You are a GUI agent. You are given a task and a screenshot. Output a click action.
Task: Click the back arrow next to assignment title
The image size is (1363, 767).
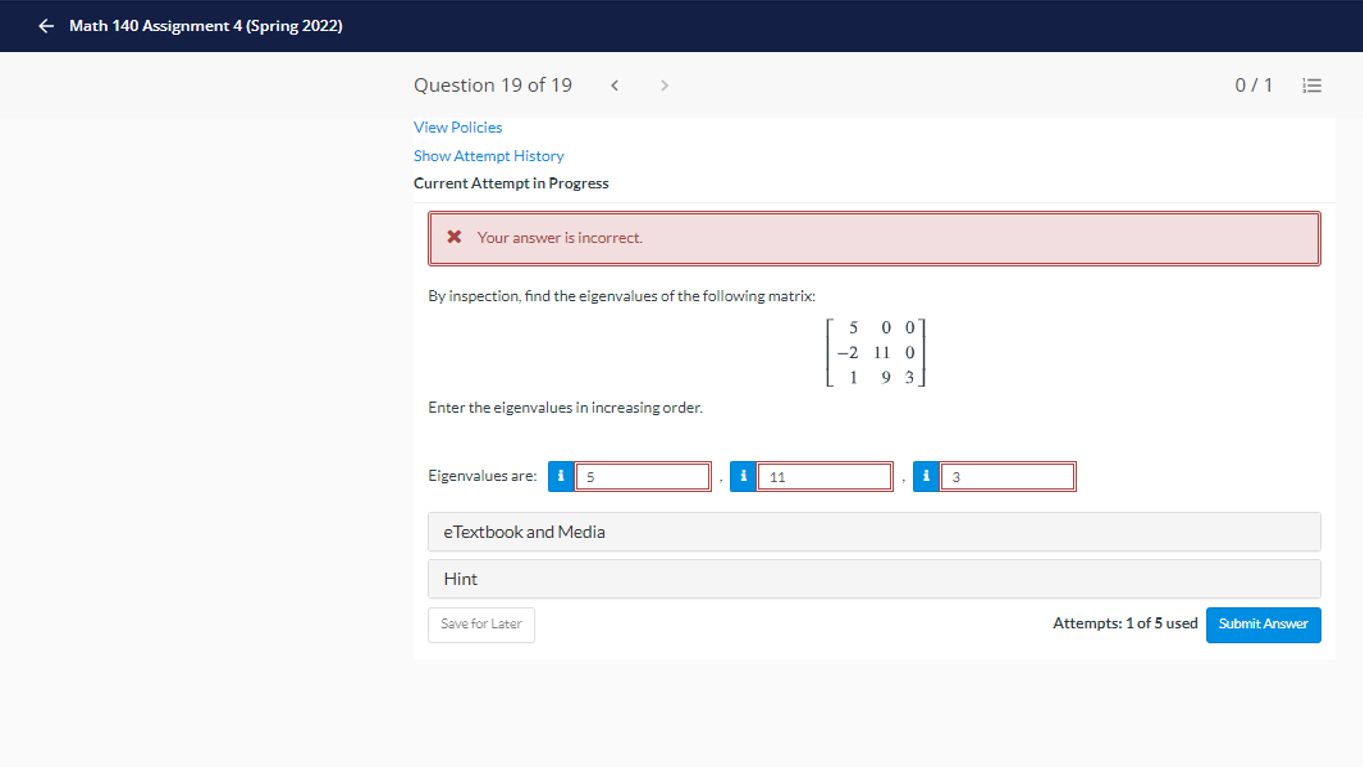click(x=46, y=26)
